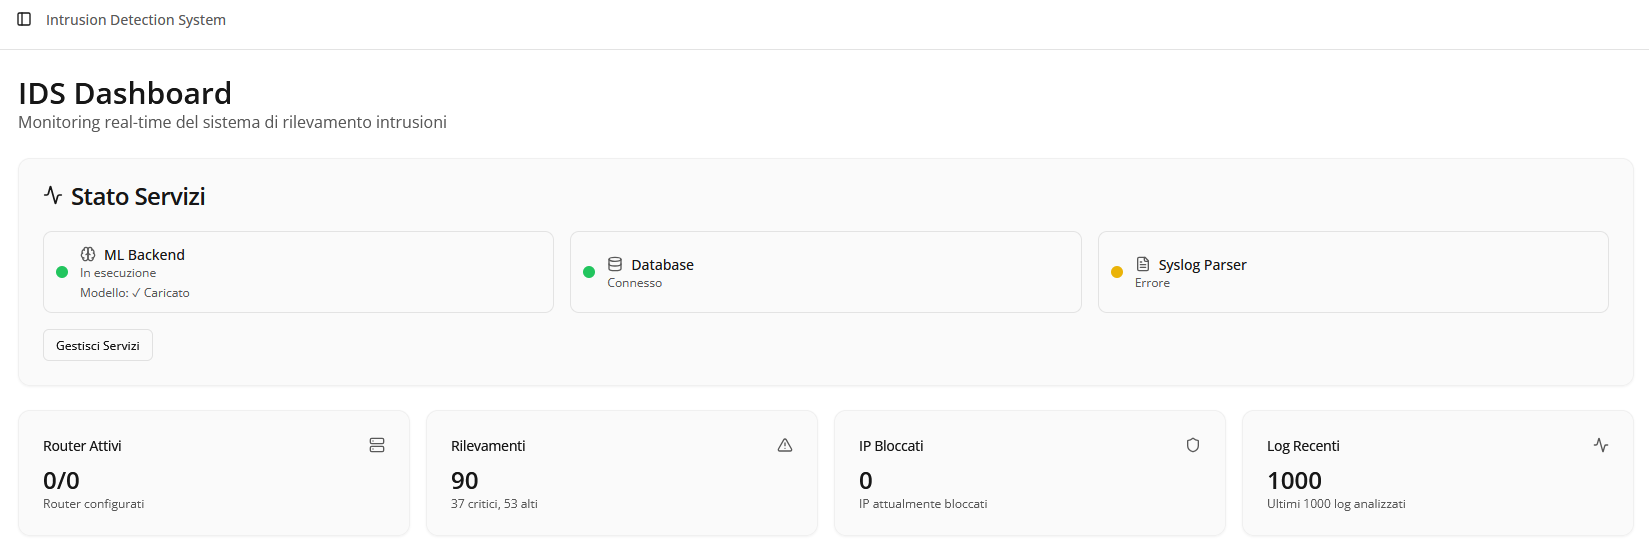Click the ML Backend brain icon
The height and width of the screenshot is (549, 1649).
pyautogui.click(x=88, y=254)
